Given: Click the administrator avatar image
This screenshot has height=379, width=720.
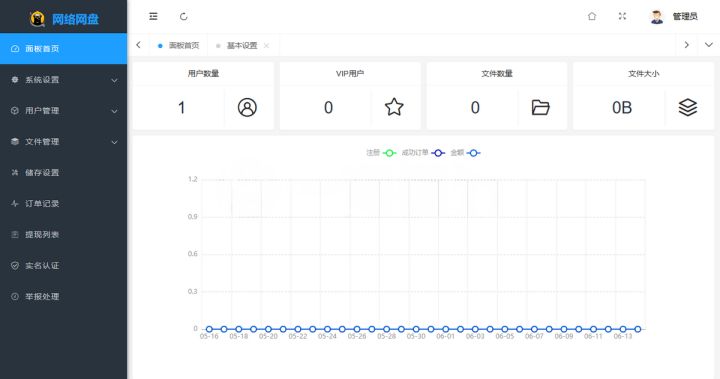Looking at the screenshot, I should click(x=657, y=17).
